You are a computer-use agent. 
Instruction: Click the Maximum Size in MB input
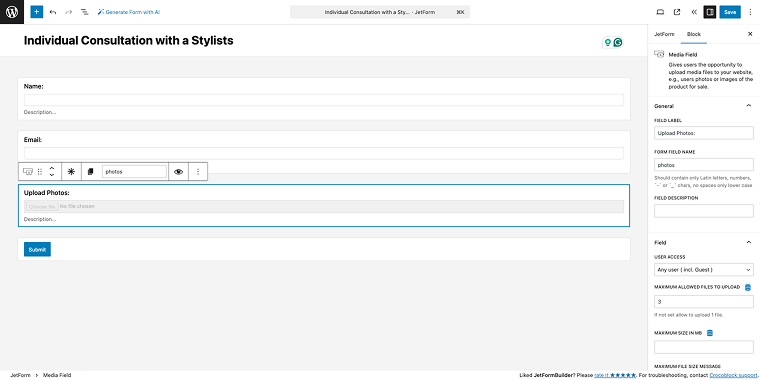point(704,347)
